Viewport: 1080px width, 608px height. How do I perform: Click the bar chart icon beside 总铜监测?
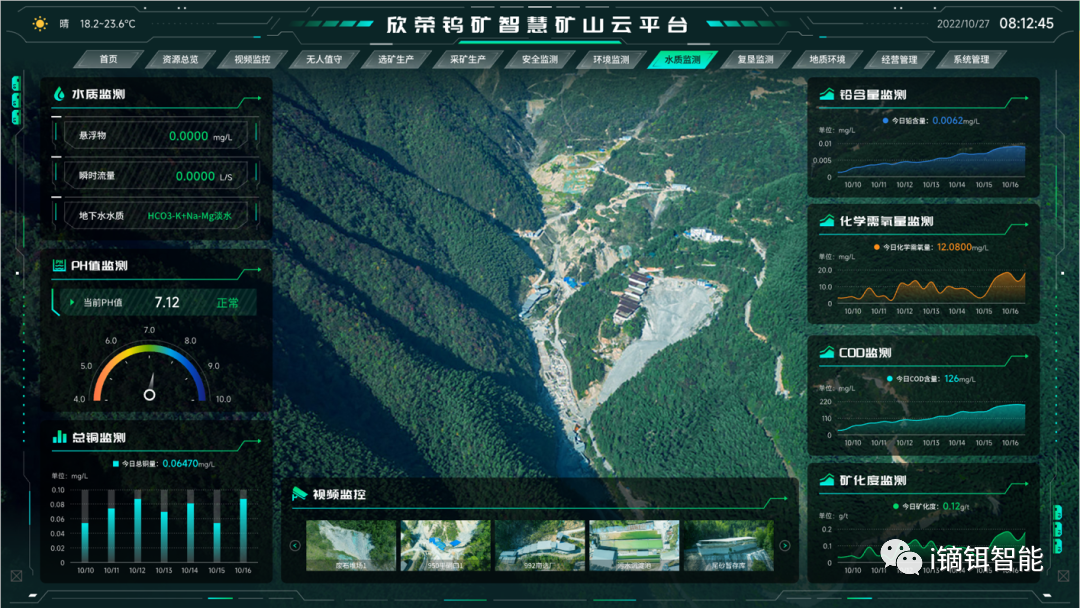click(59, 438)
